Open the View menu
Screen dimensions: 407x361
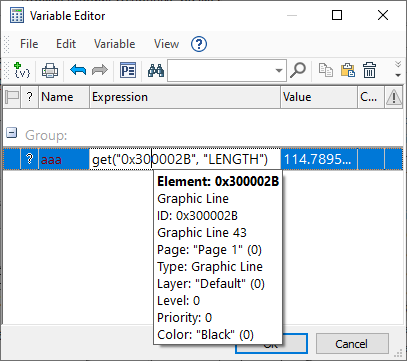[x=166, y=44]
